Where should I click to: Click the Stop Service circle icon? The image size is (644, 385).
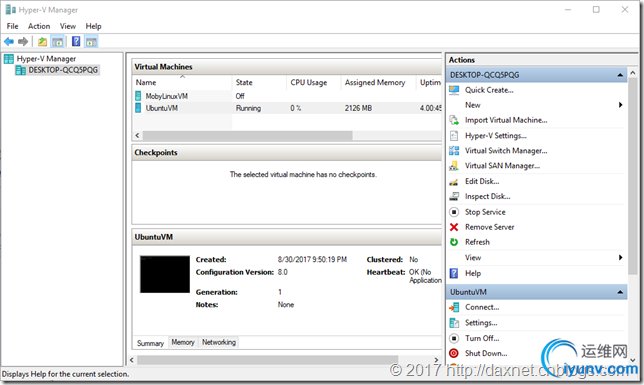[454, 212]
